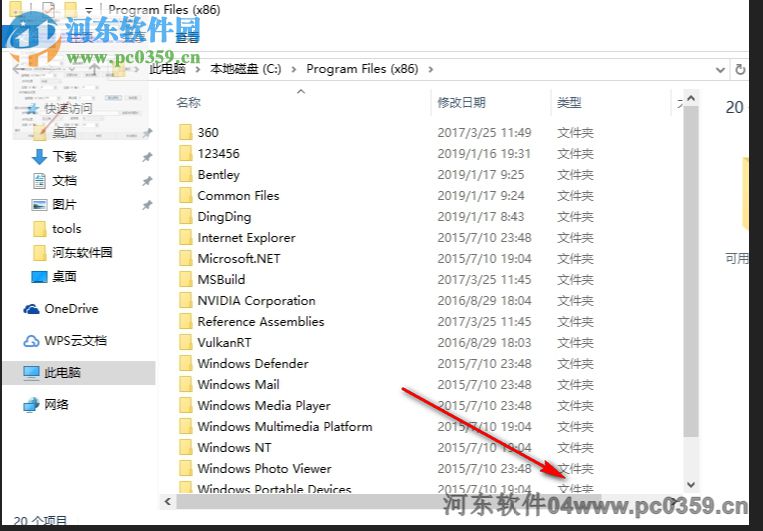Select the DingDing folder icon
This screenshot has height=531, width=763.
click(185, 216)
